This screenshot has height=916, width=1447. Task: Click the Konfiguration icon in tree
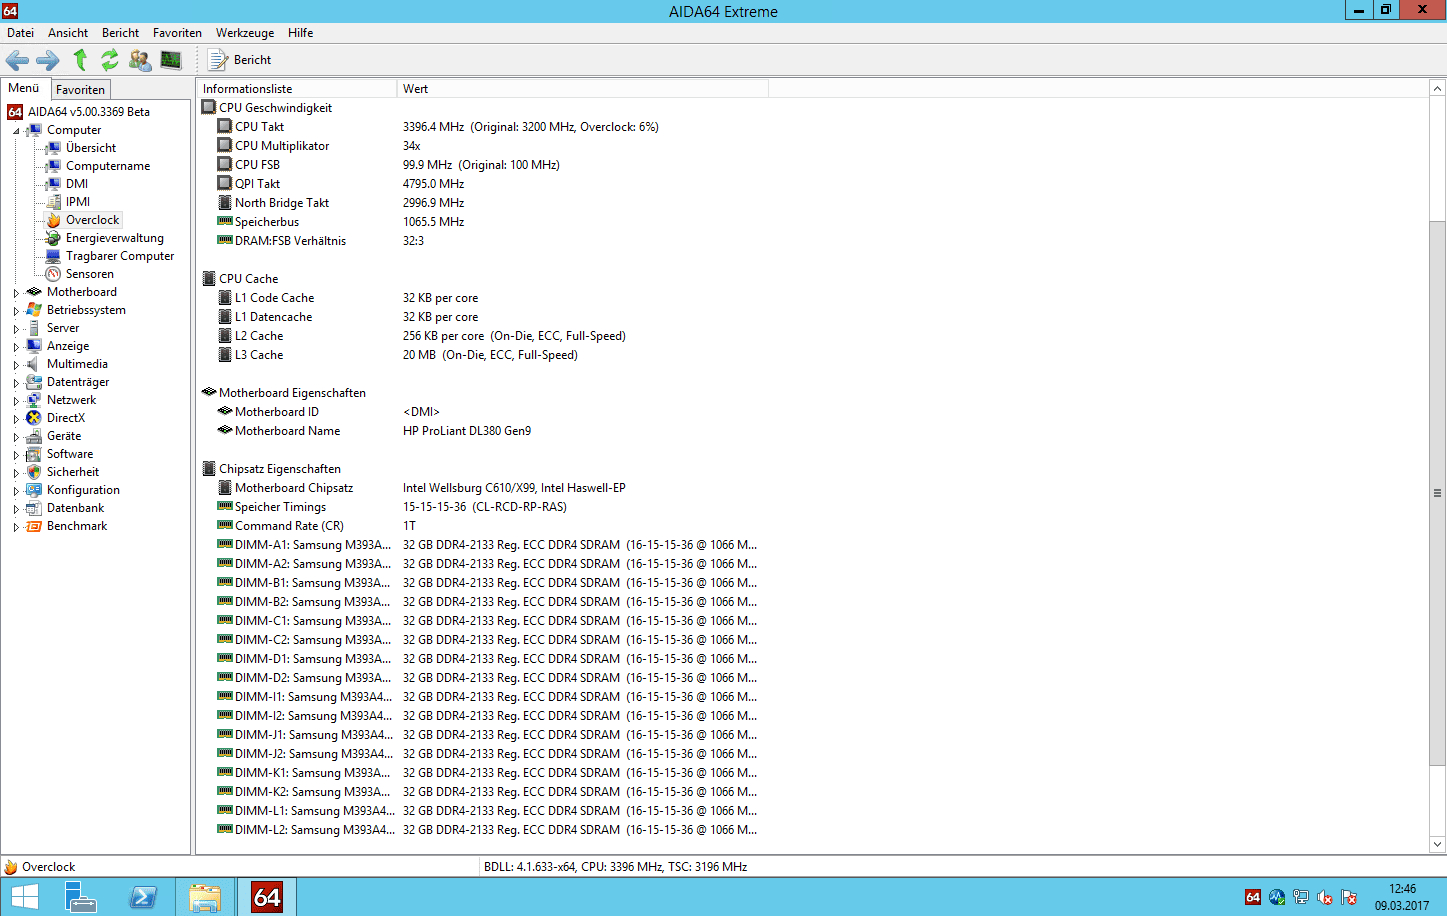click(x=34, y=490)
